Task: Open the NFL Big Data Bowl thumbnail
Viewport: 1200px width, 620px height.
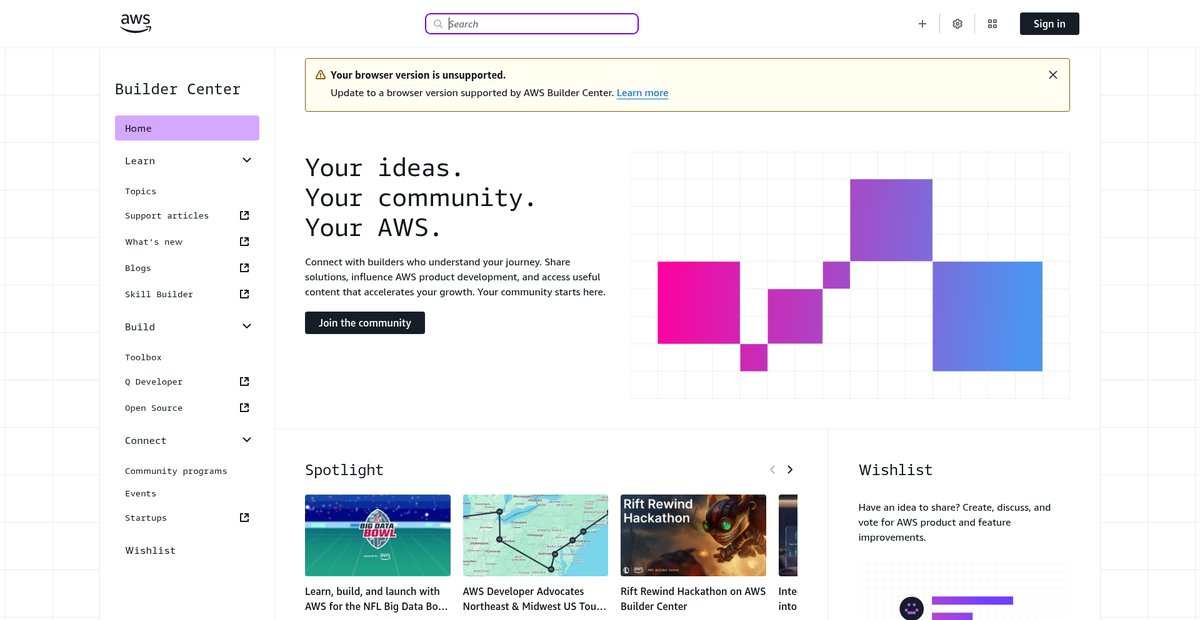Action: coord(378,535)
